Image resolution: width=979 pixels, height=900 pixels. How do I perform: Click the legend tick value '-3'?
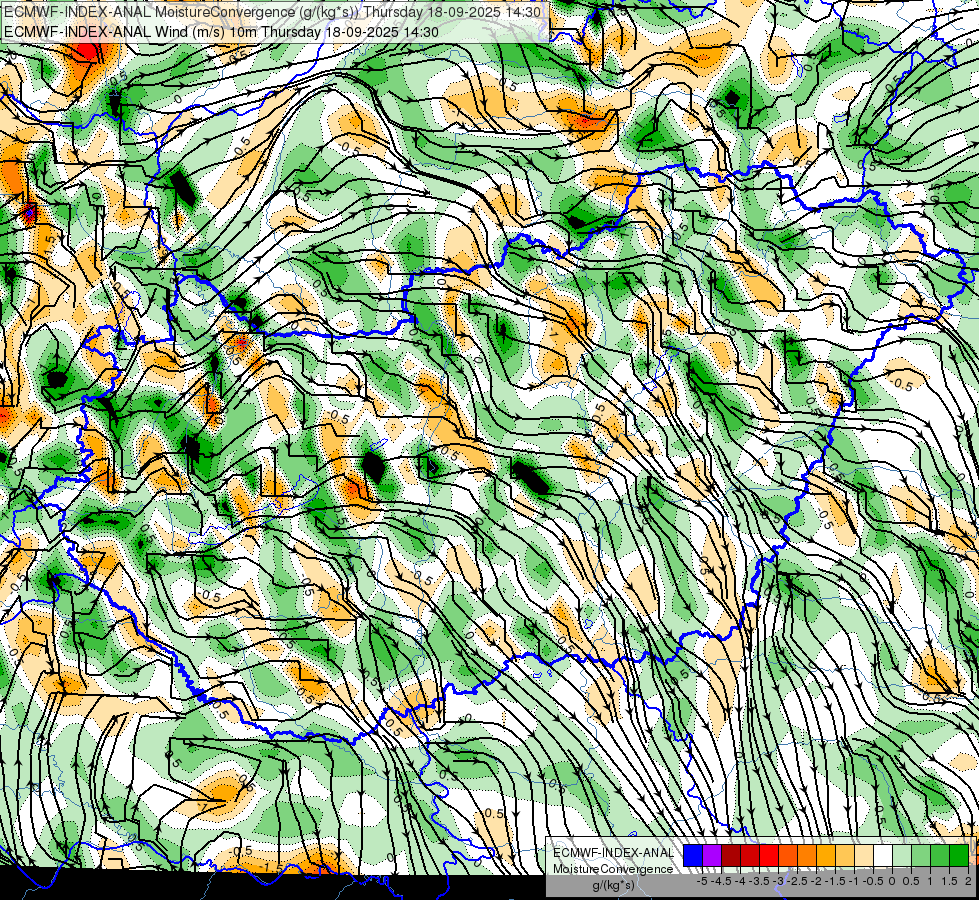click(779, 881)
